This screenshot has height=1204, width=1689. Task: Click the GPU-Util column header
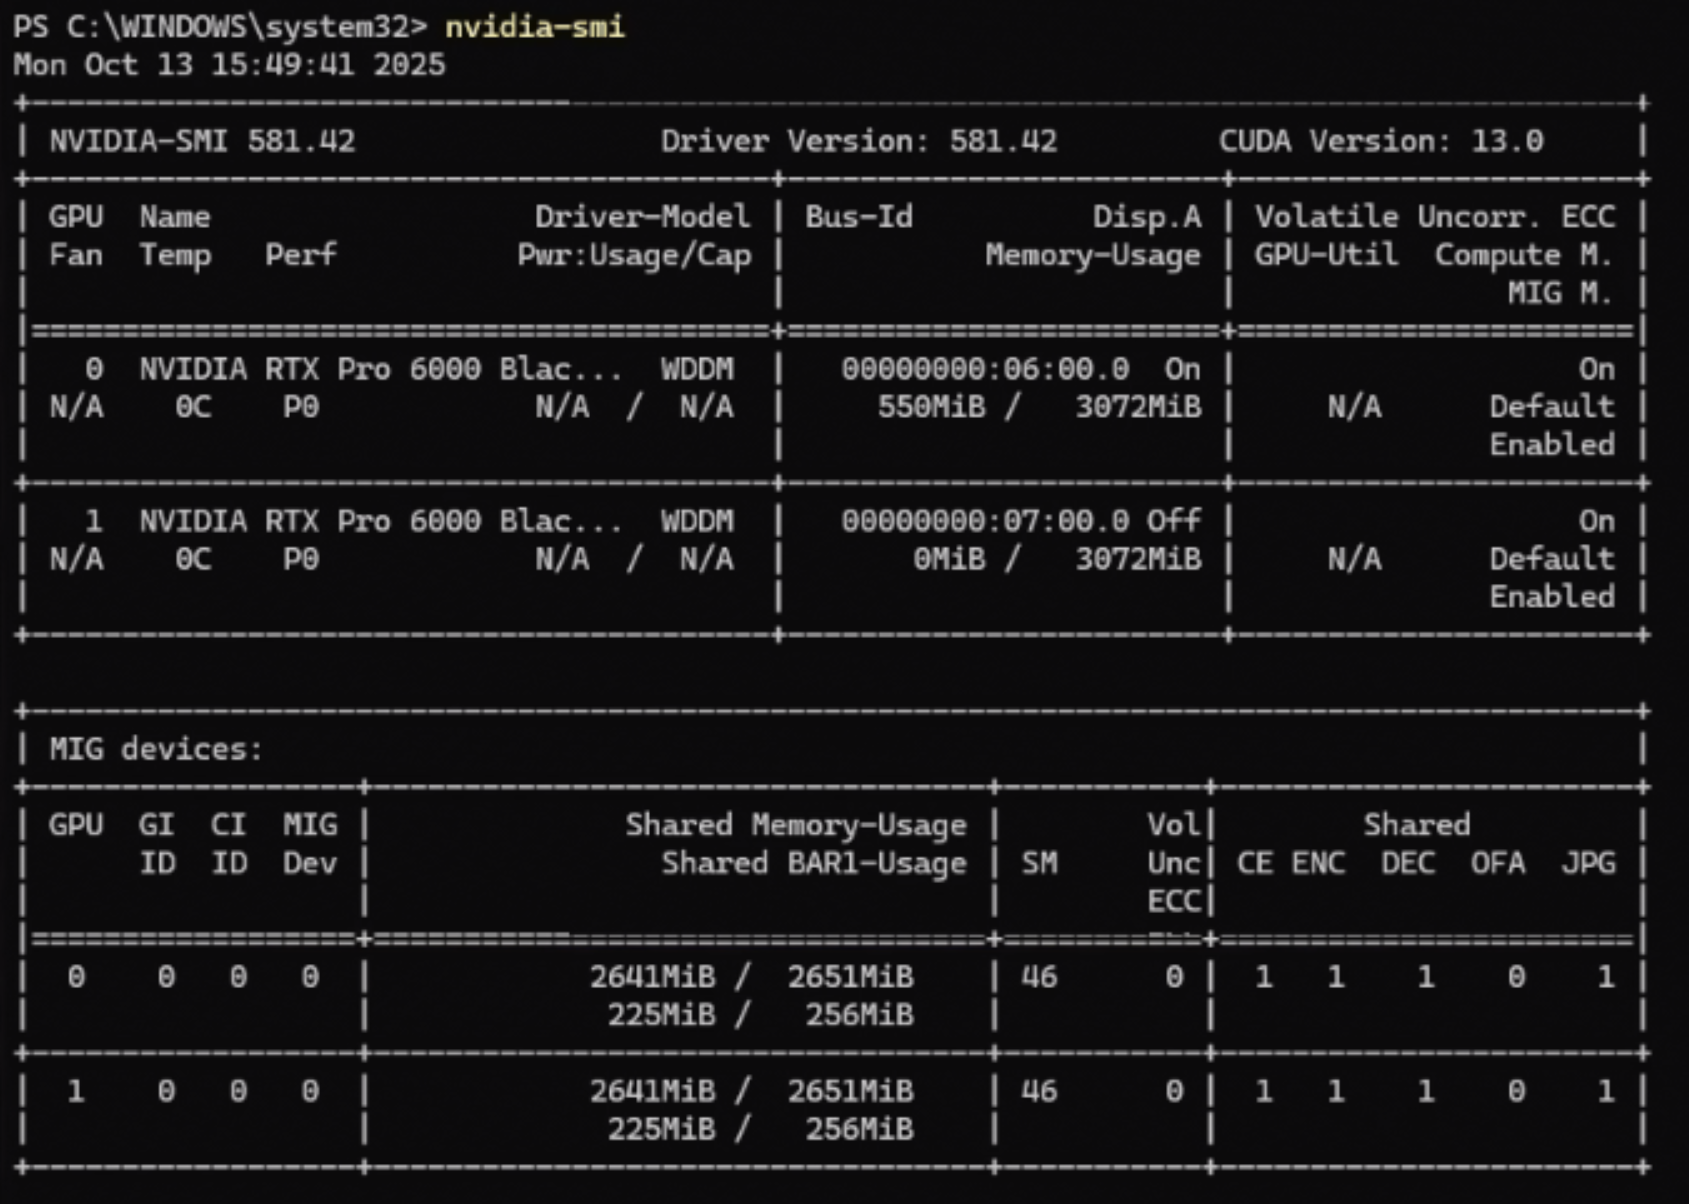click(1326, 255)
